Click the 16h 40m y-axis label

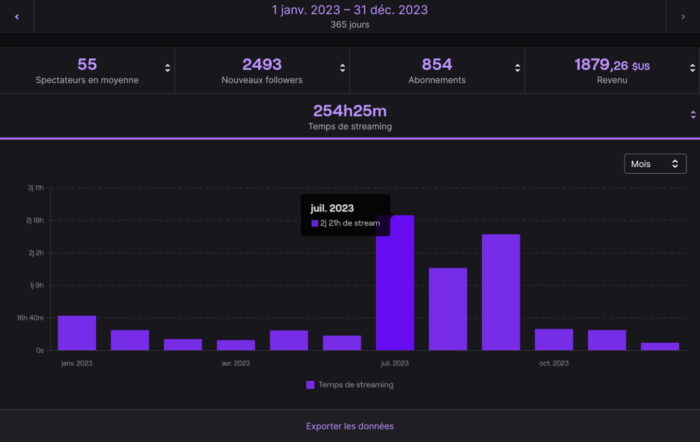(x=30, y=318)
